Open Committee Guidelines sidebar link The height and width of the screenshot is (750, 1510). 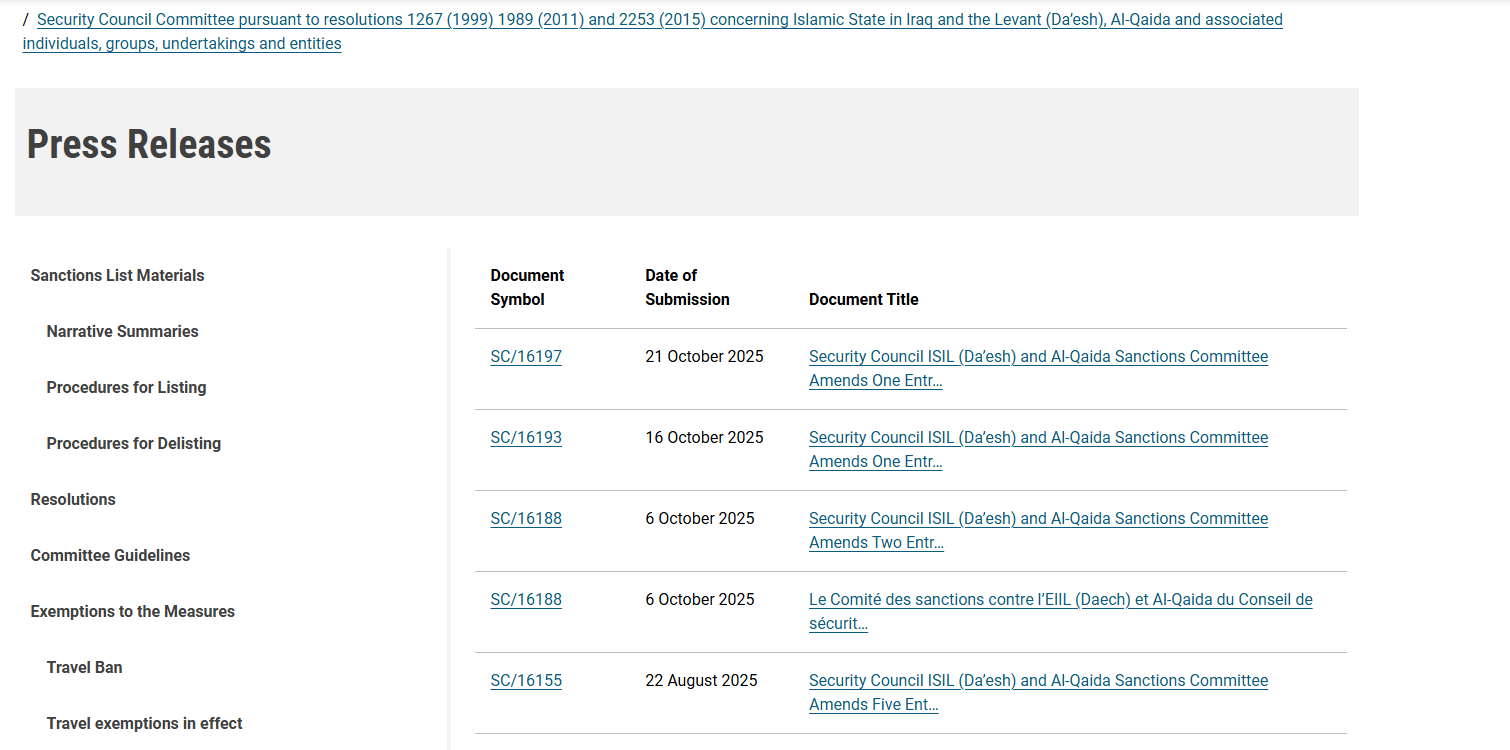tap(110, 556)
